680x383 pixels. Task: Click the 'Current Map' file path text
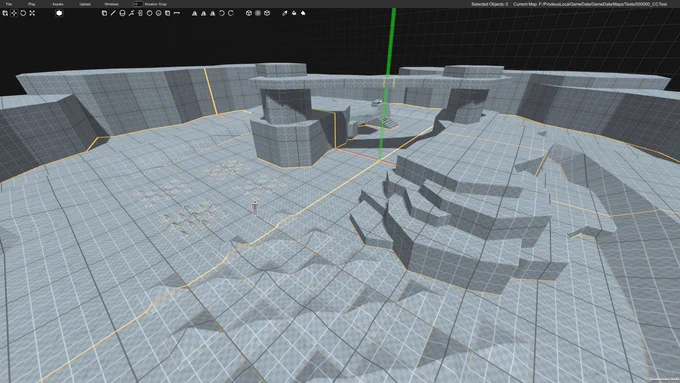coord(590,4)
